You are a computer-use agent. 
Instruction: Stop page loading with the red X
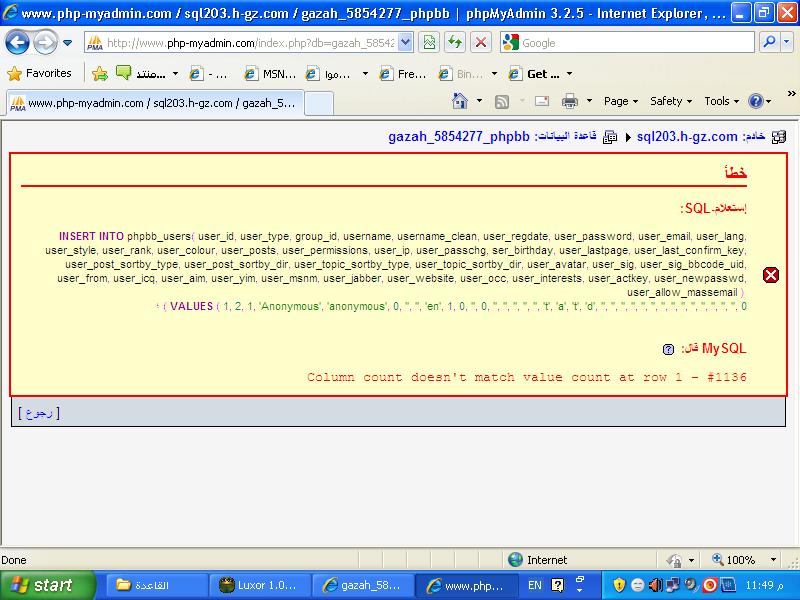pos(481,43)
